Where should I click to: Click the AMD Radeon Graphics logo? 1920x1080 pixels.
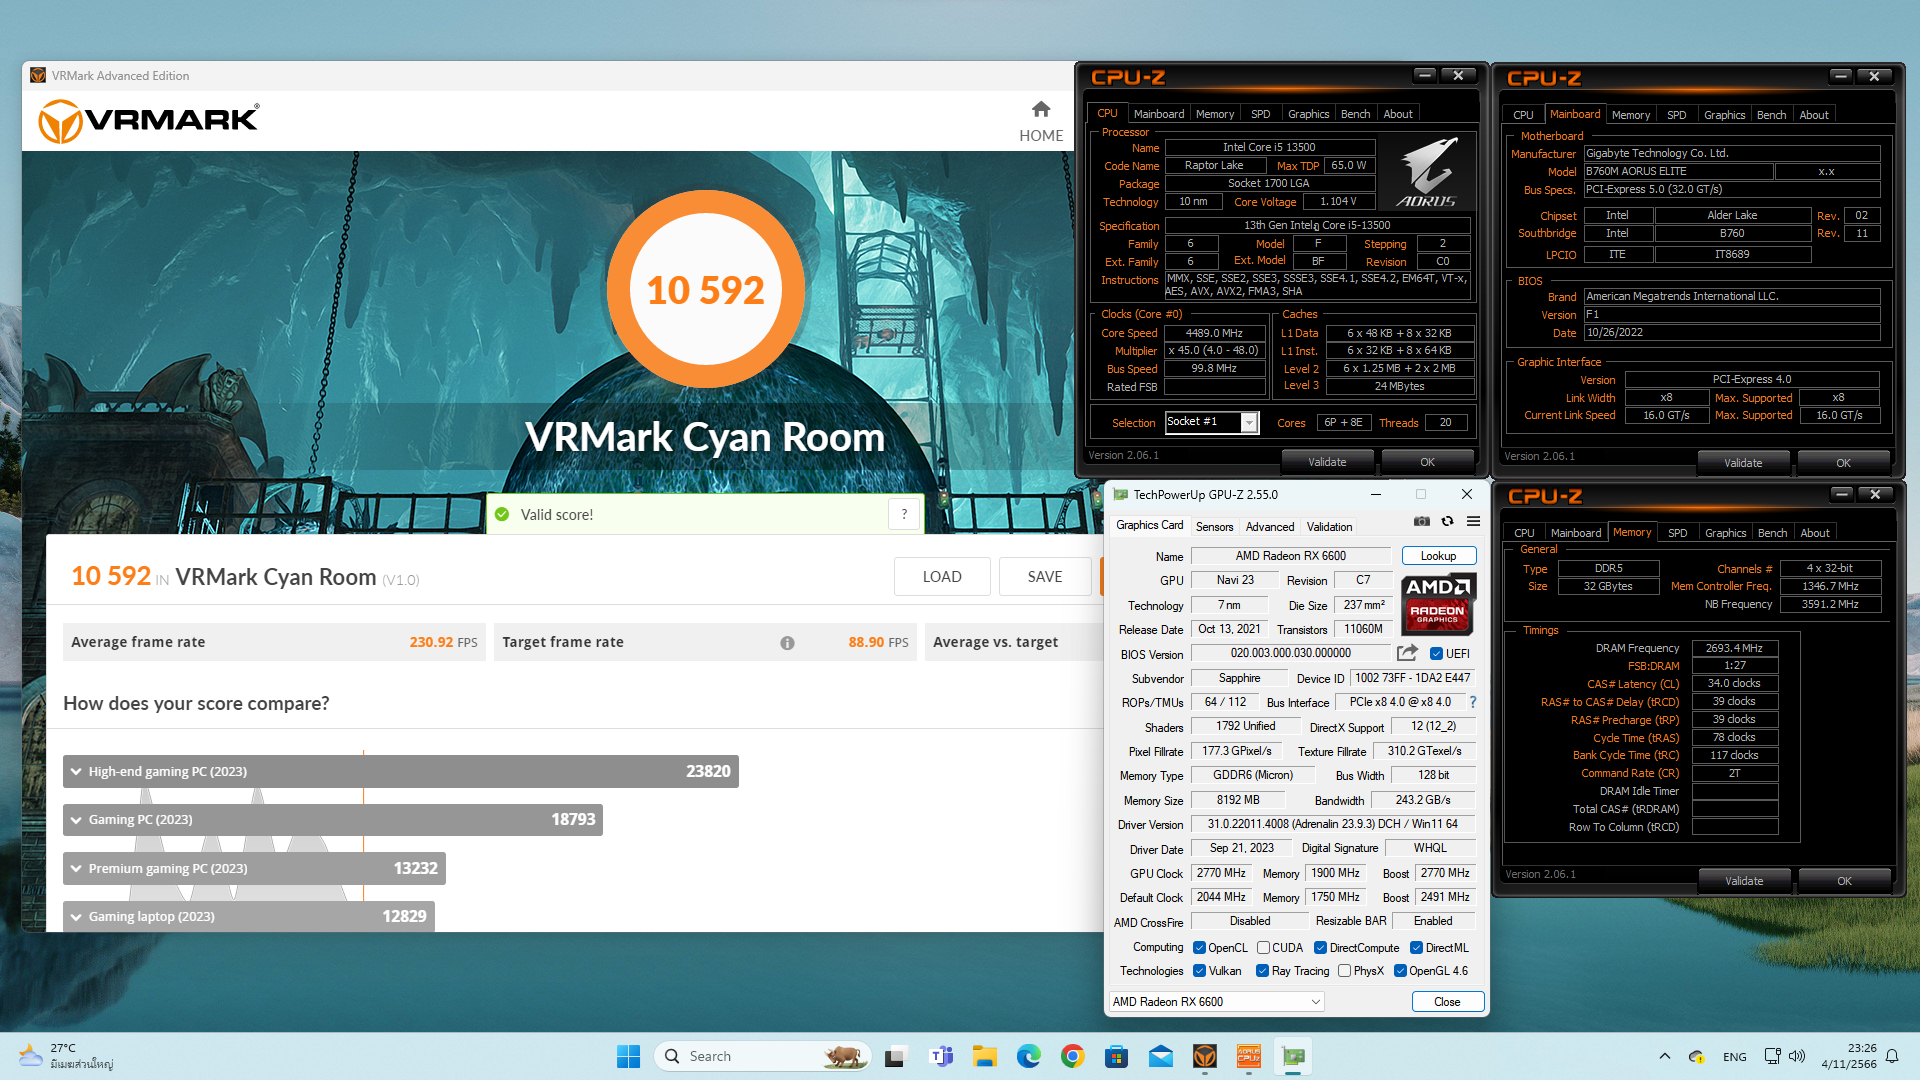tap(1438, 605)
